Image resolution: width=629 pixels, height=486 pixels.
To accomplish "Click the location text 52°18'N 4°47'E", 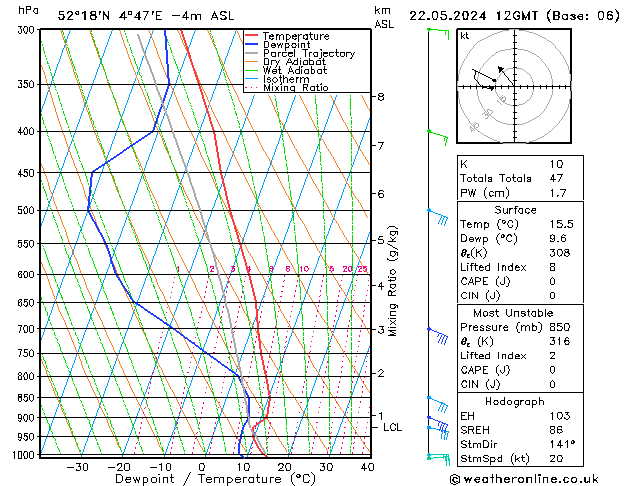I will pyautogui.click(x=110, y=16).
